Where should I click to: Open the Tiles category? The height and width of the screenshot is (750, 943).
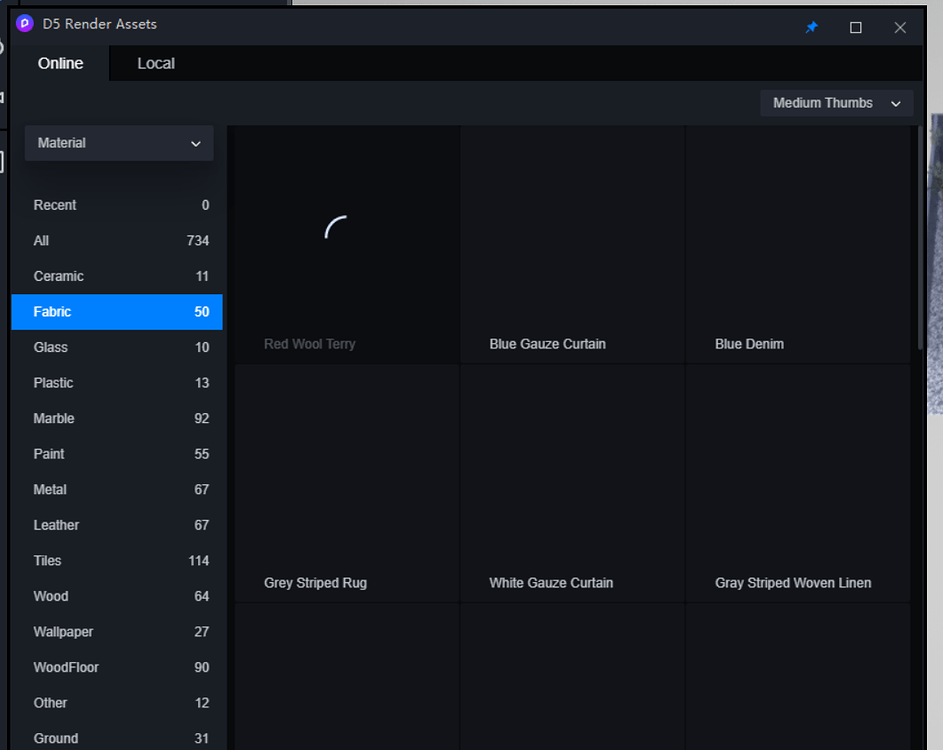click(117, 561)
